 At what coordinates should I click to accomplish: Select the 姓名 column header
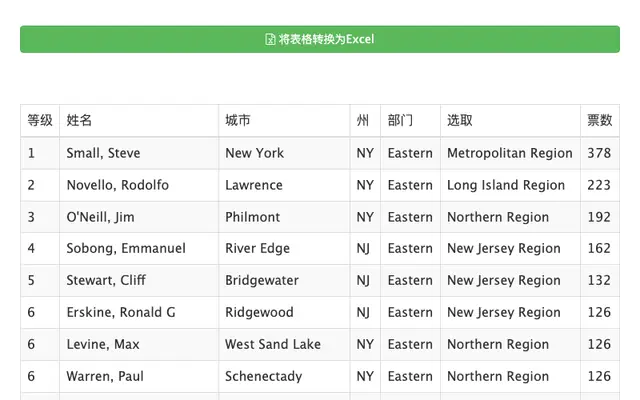click(x=139, y=120)
